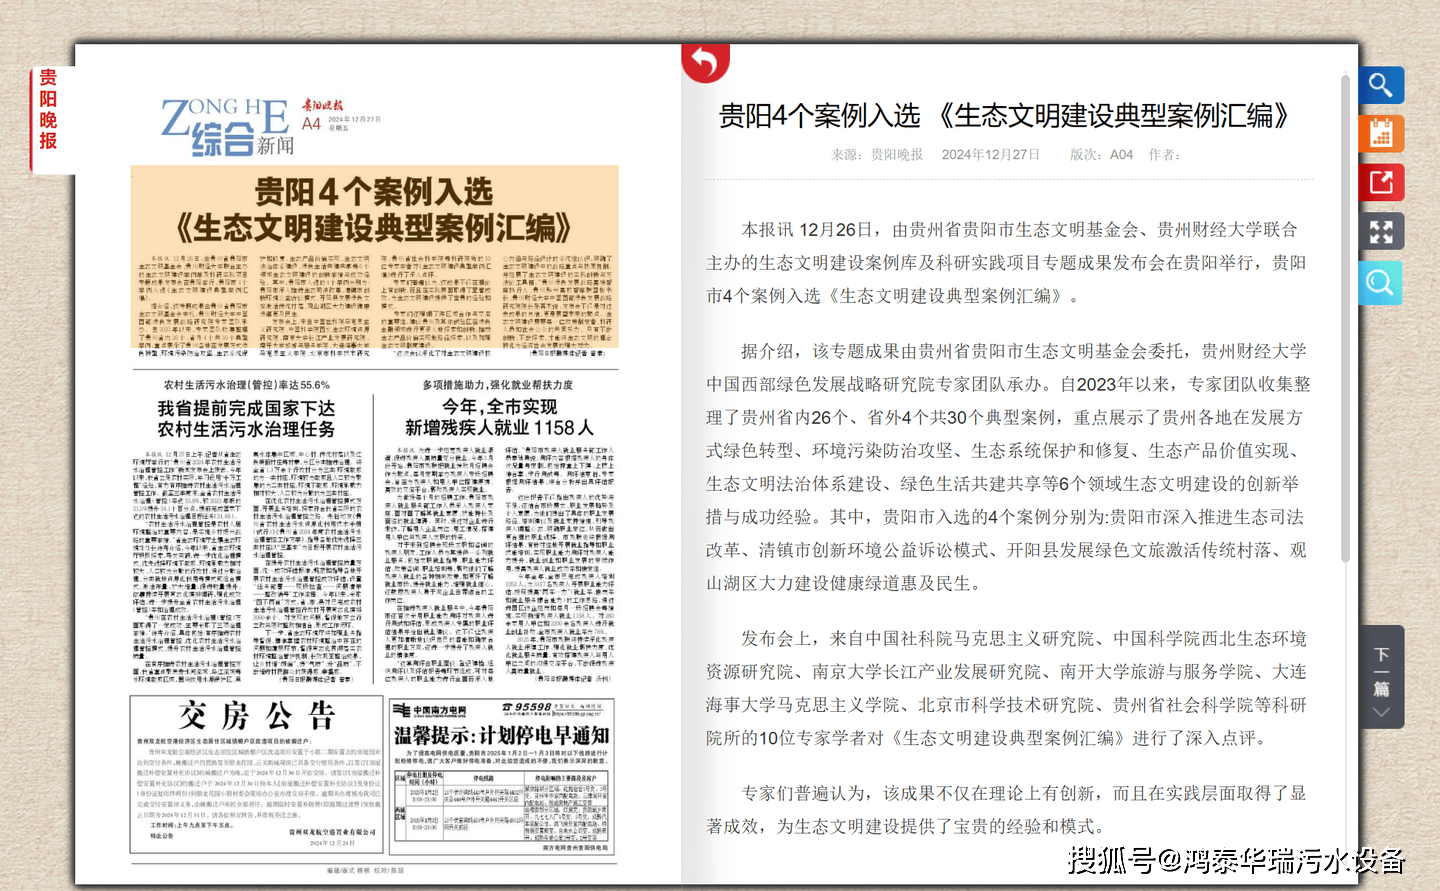Go to next article via 下一篇
1440x891 pixels.
tap(1381, 677)
